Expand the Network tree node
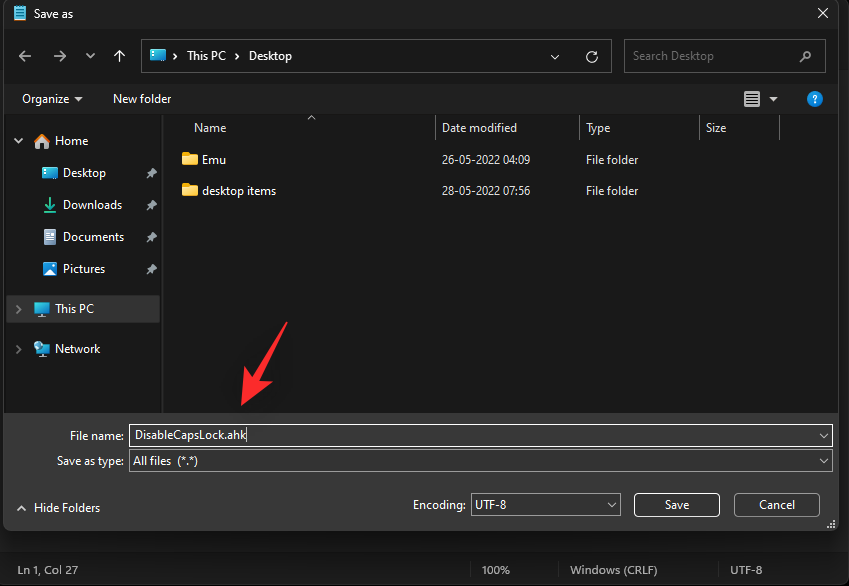Screen dimensions: 849x586 click(x=18, y=349)
